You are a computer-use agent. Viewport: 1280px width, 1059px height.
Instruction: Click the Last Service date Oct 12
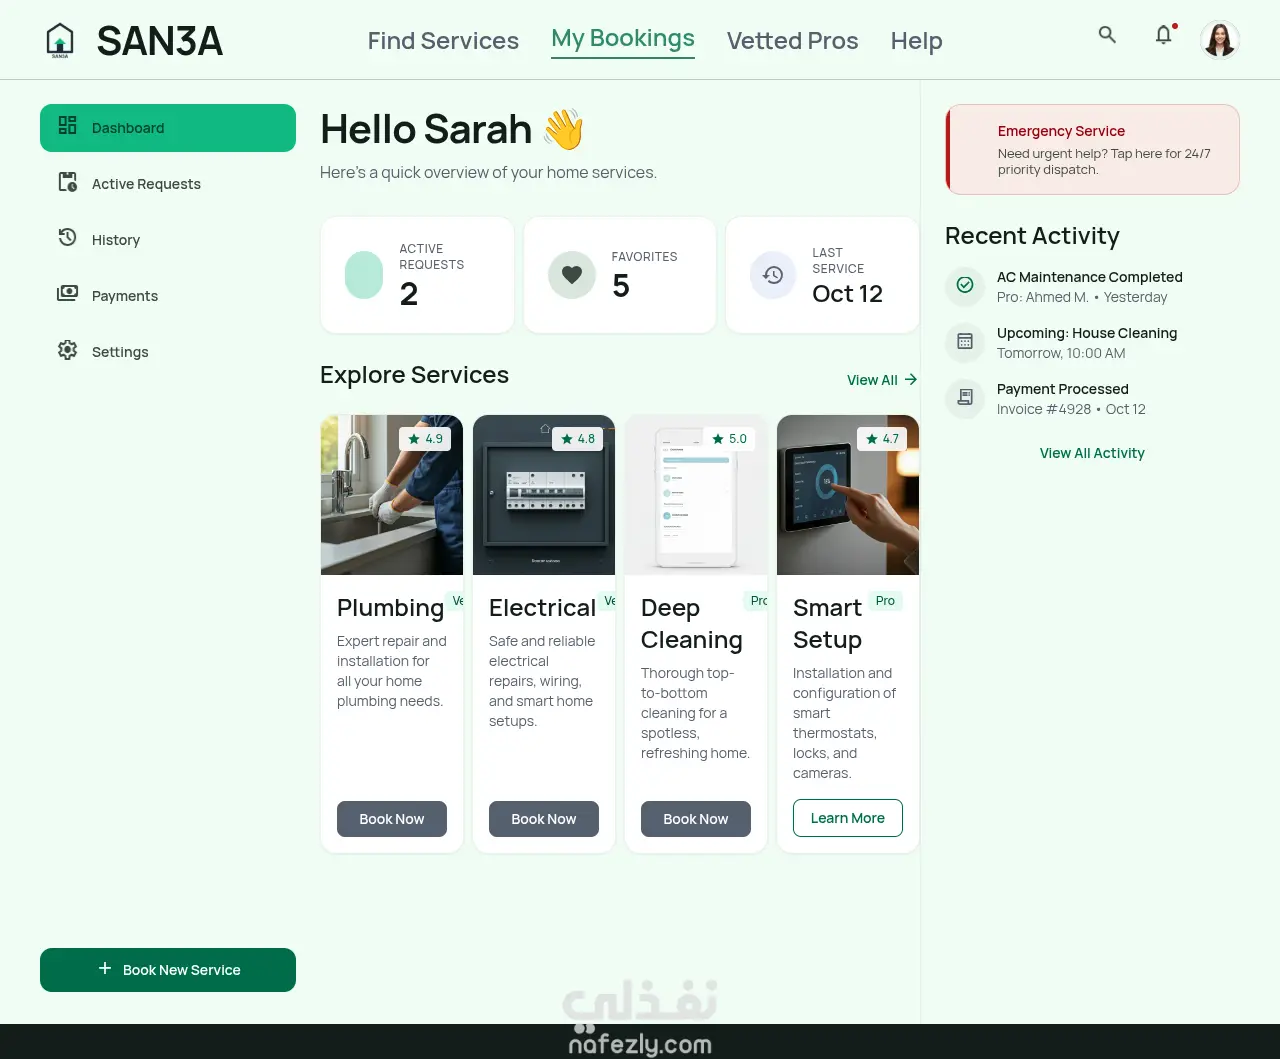click(x=847, y=293)
